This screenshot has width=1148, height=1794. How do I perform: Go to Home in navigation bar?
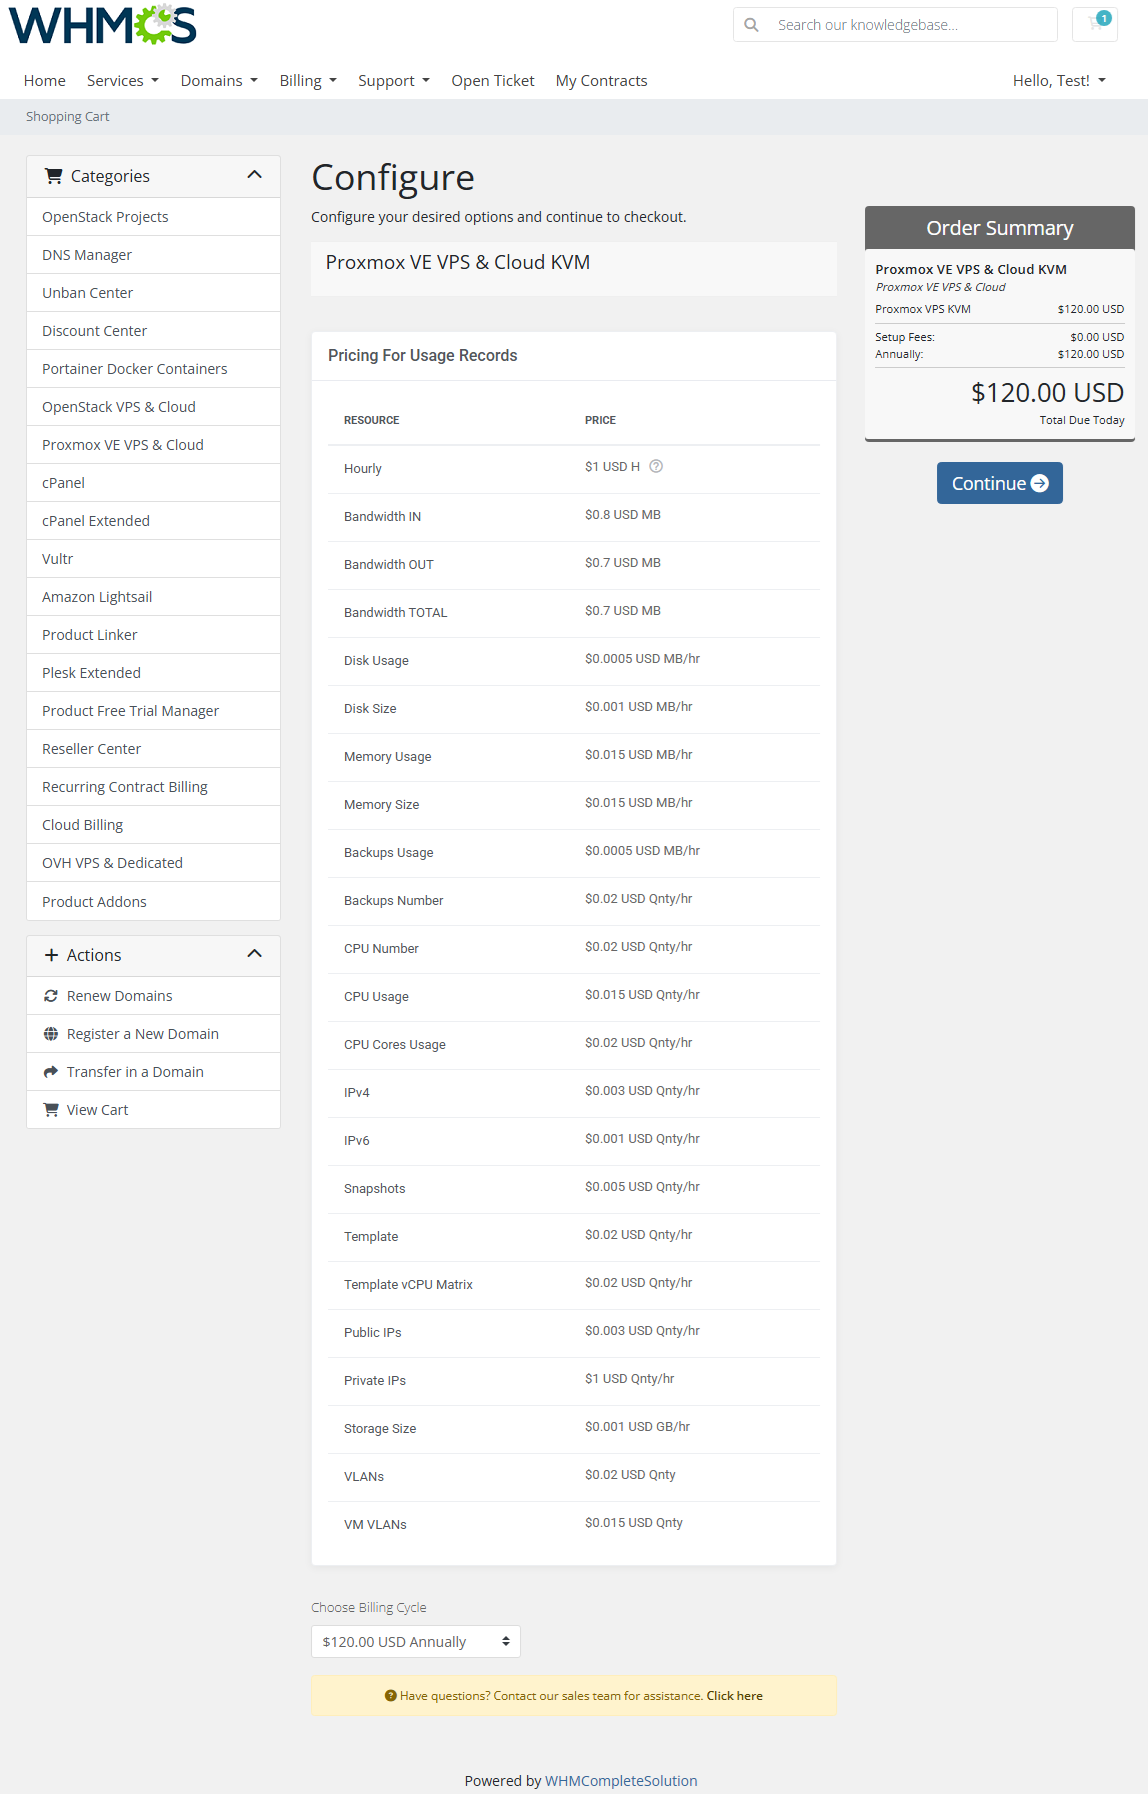[x=45, y=81]
